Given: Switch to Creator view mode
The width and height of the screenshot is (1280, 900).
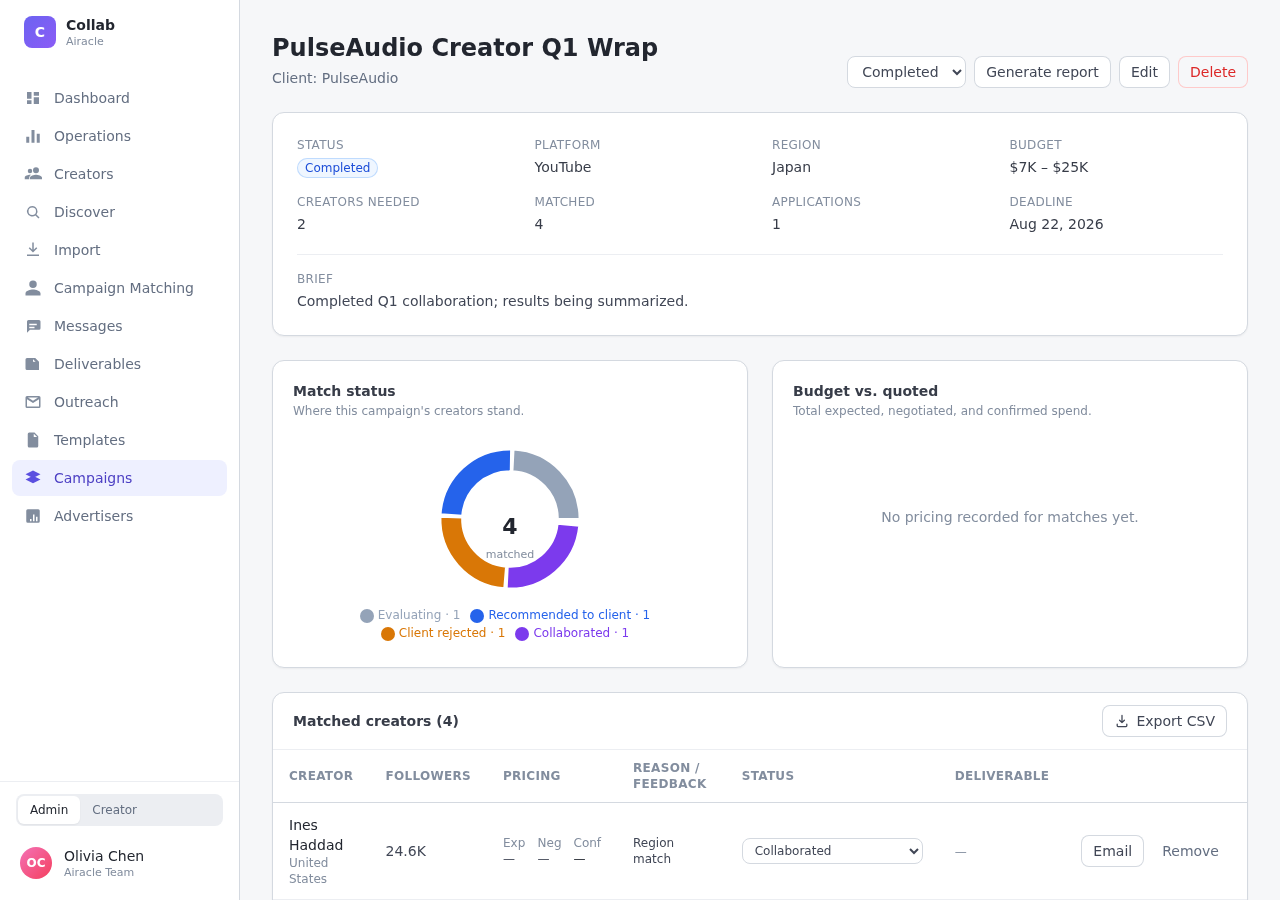Looking at the screenshot, I should 115,810.
